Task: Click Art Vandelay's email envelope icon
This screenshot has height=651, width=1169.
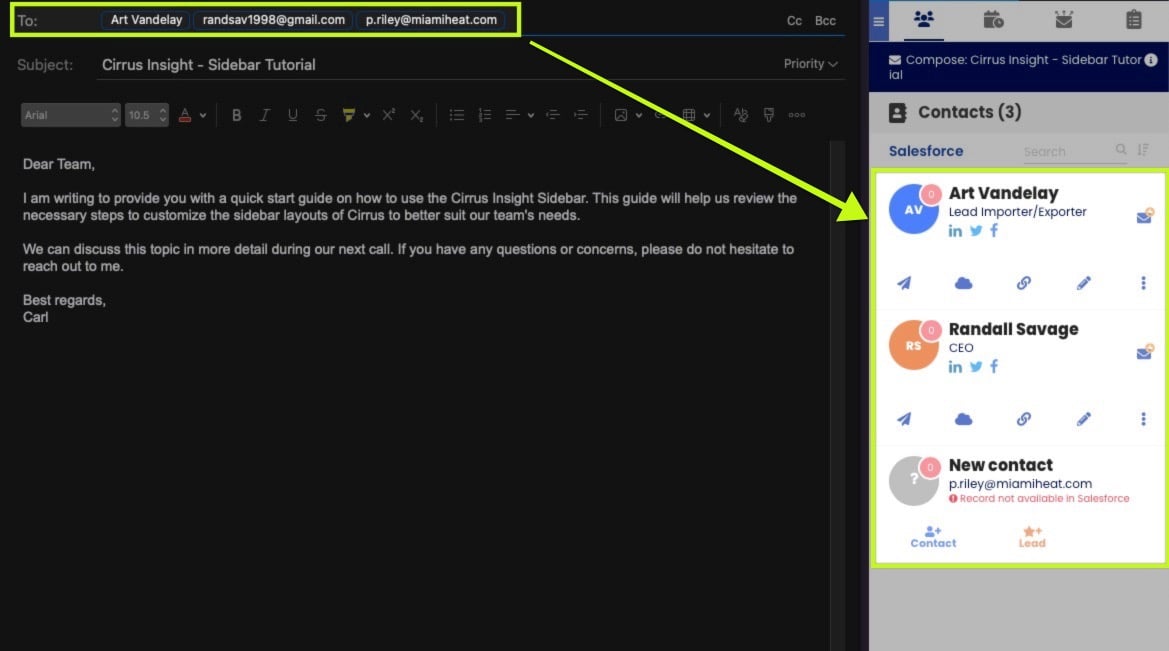Action: pos(1144,216)
